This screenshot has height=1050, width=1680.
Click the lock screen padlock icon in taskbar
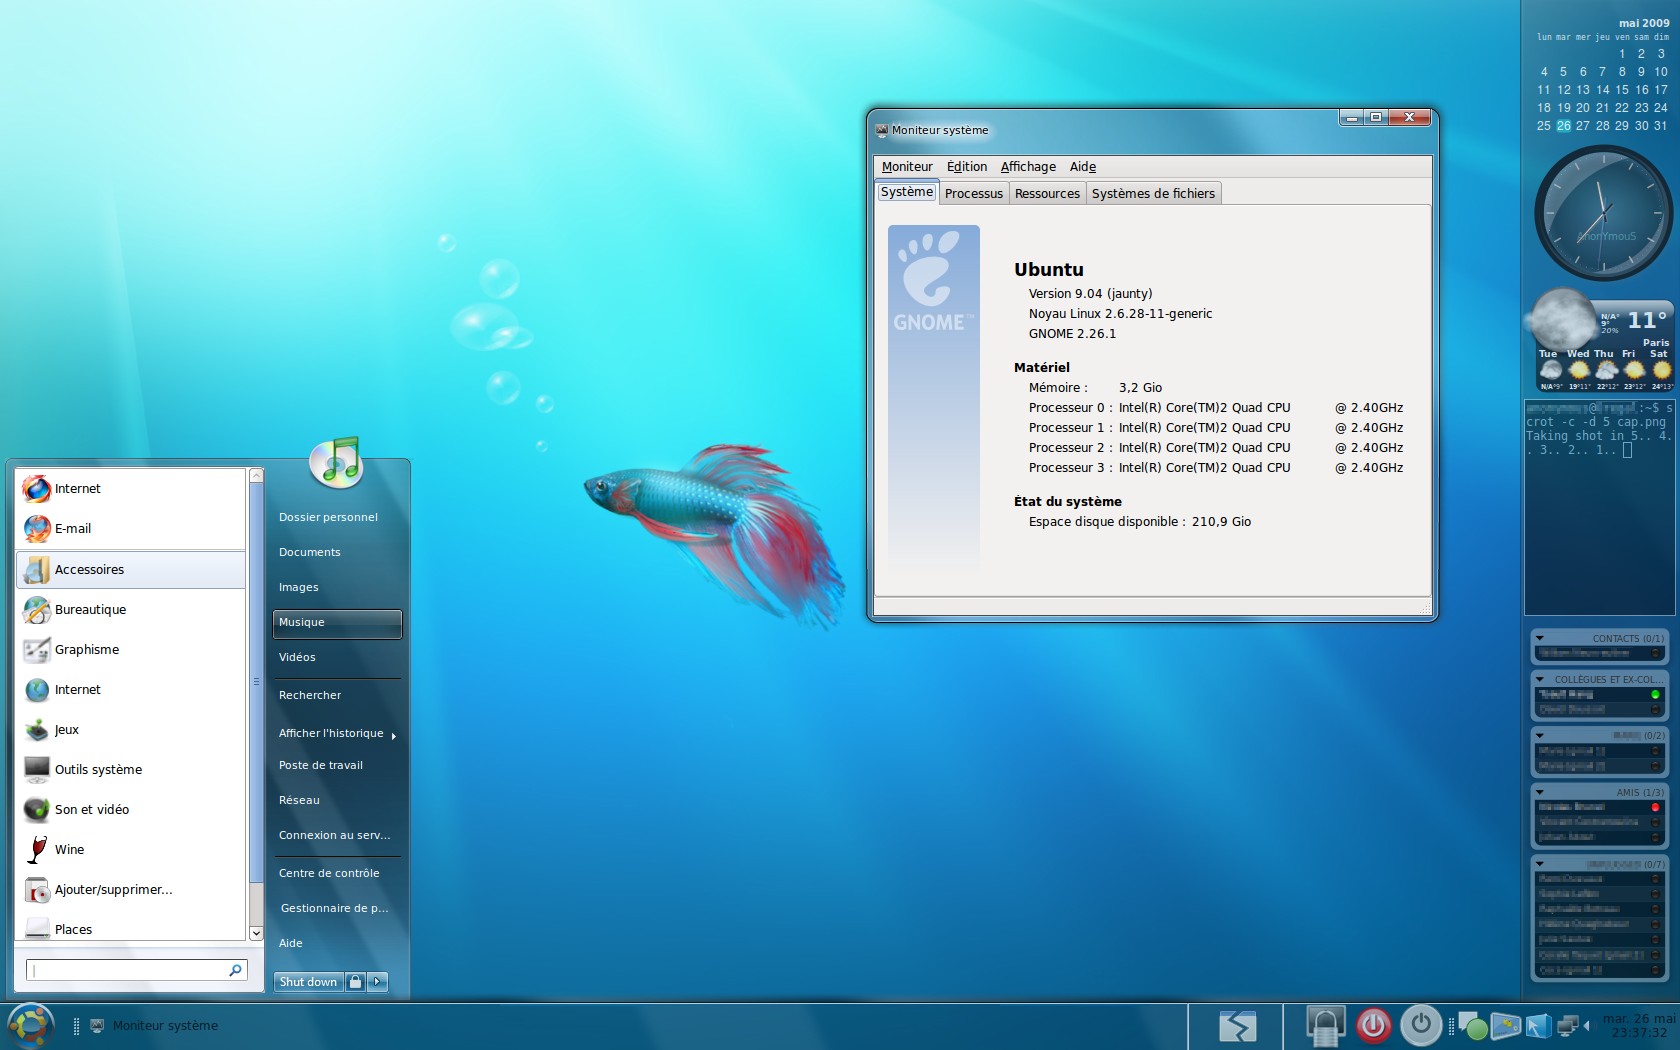[1325, 1026]
